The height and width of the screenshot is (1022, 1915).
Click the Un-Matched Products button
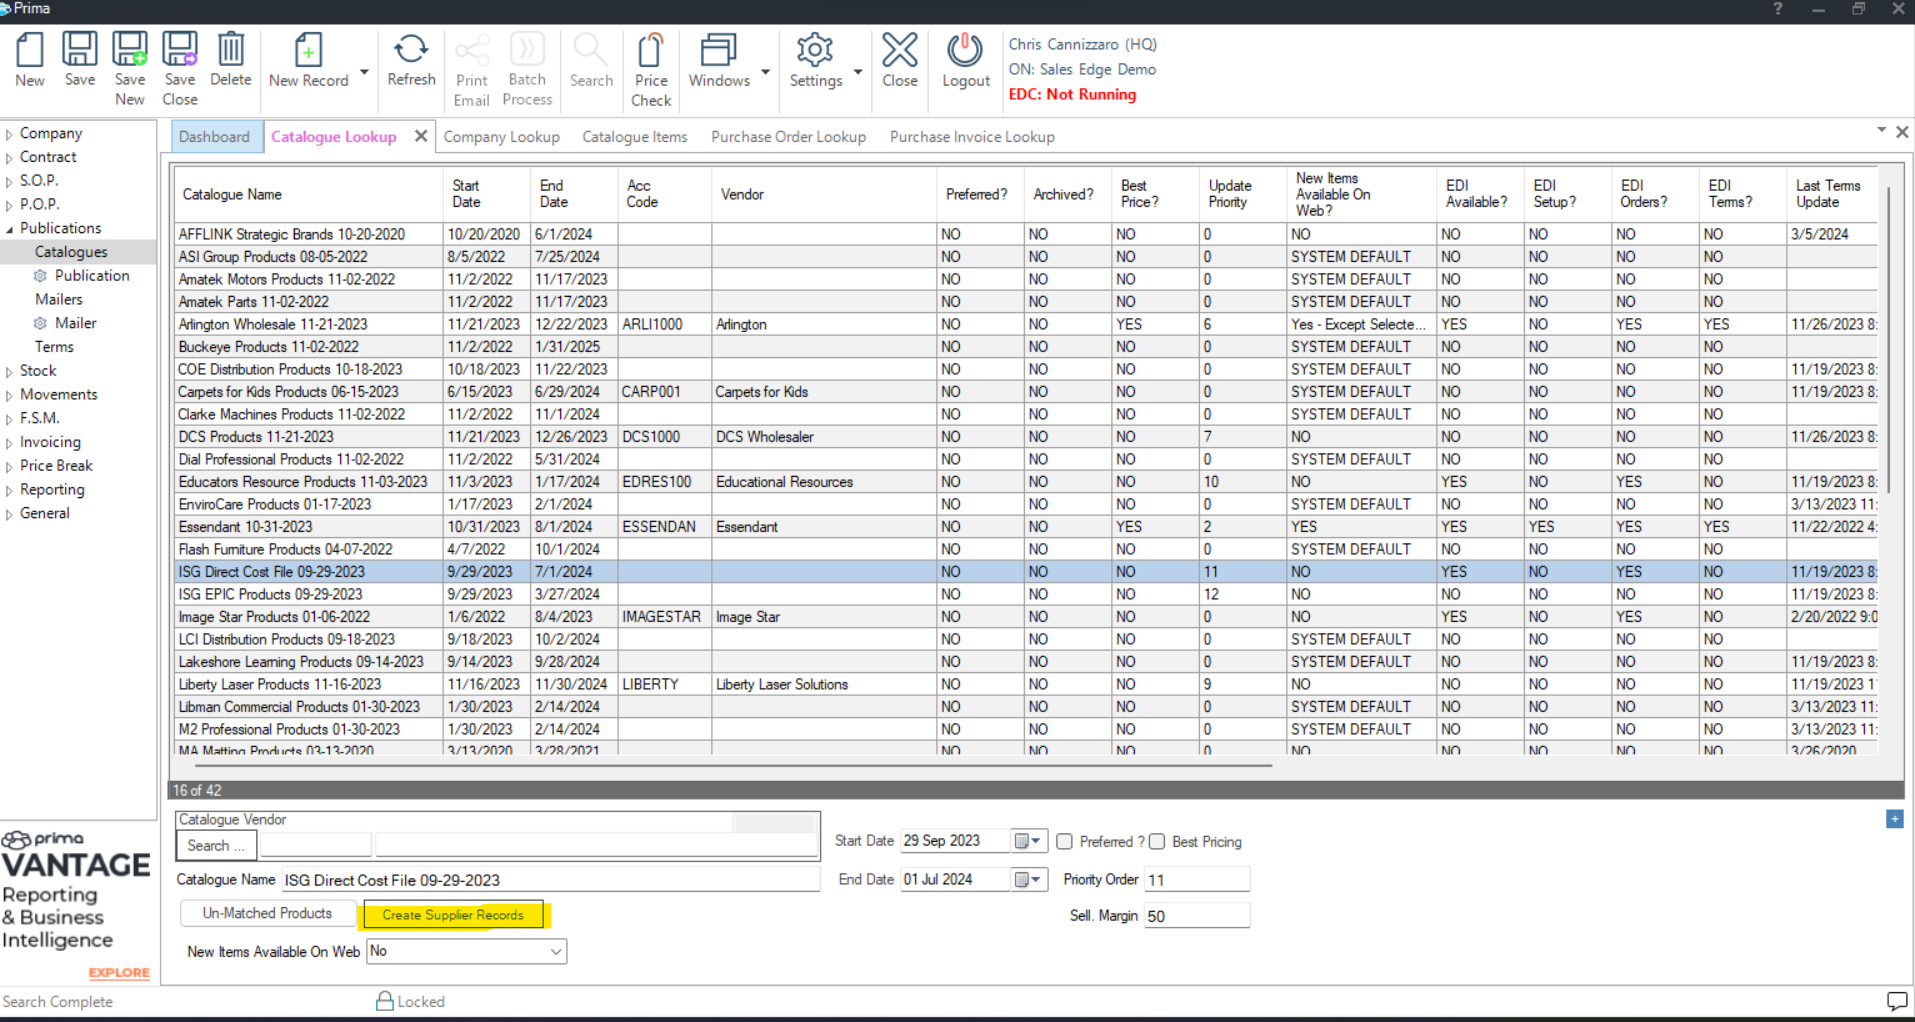[267, 914]
